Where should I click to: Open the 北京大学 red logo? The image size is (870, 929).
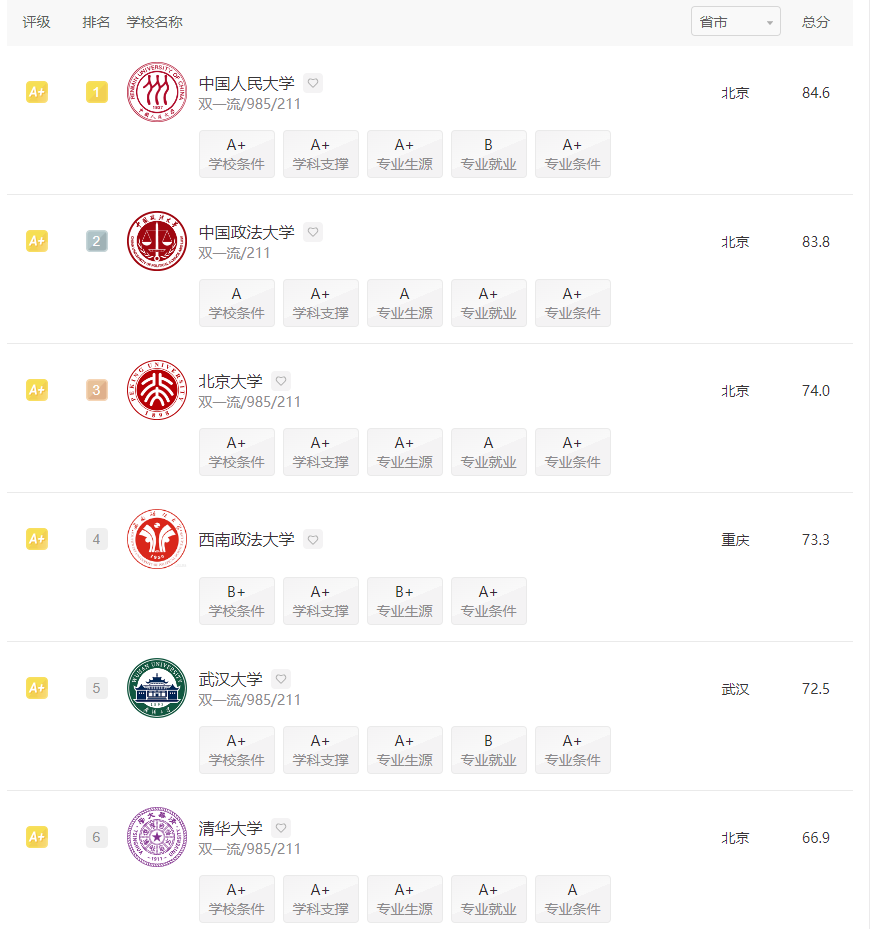tap(157, 390)
